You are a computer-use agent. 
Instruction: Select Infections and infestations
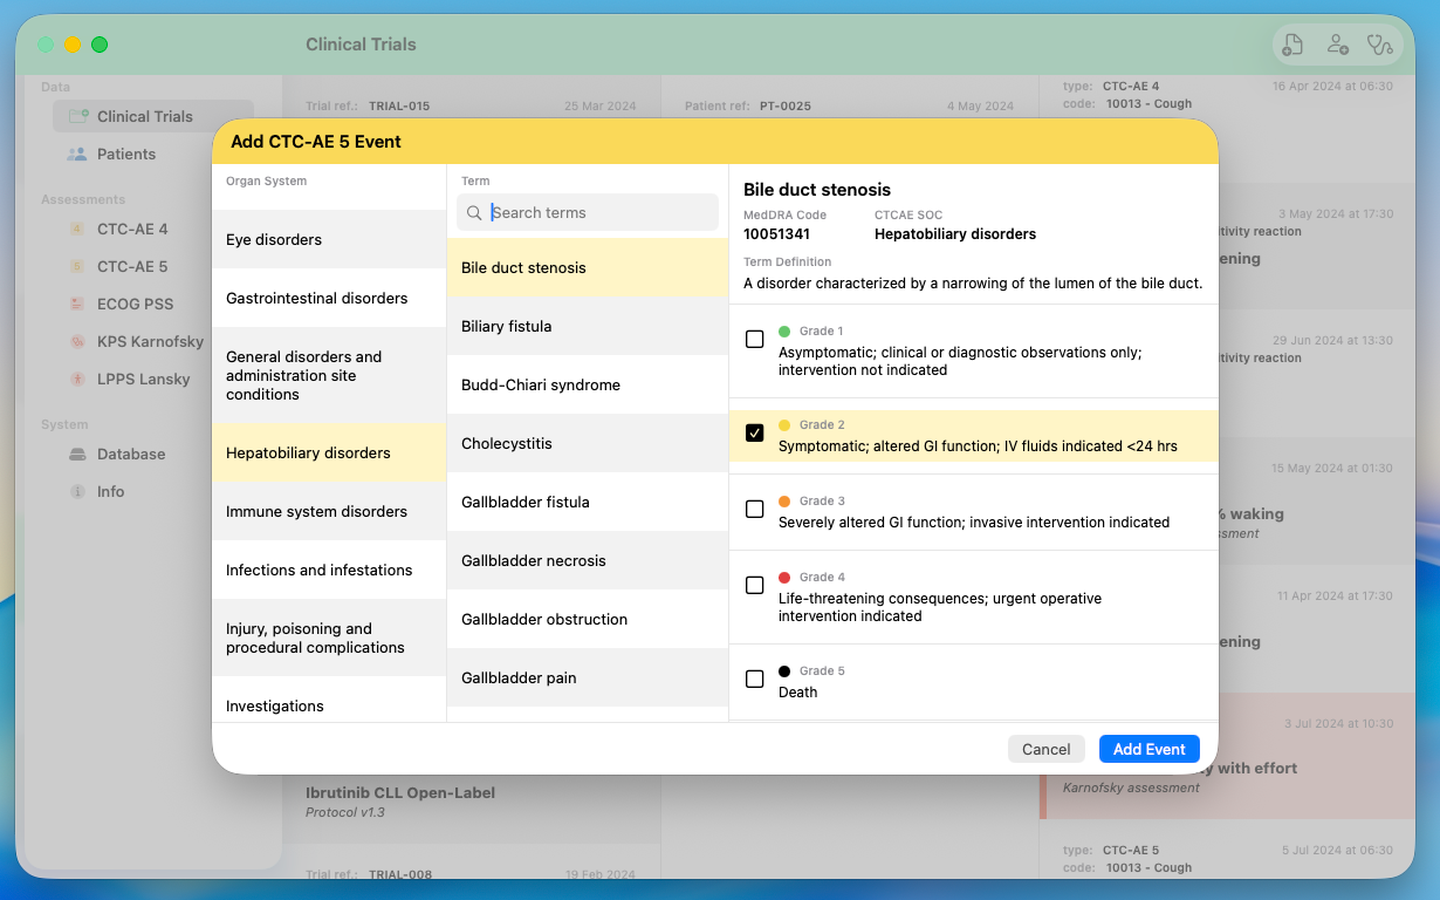[x=329, y=570]
